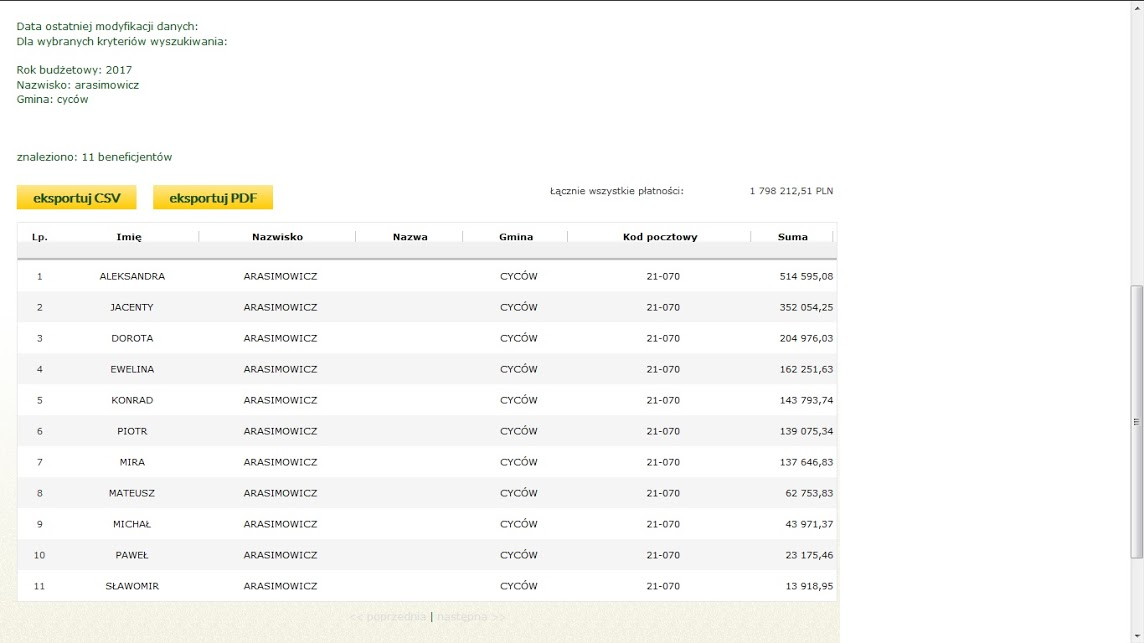Click the JACENTY name cell in row 2

(132, 307)
